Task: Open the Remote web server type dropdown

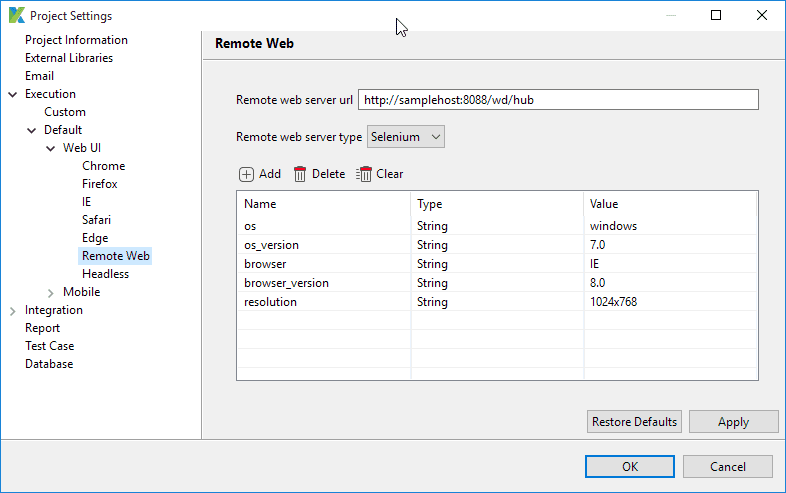Action: coord(406,136)
